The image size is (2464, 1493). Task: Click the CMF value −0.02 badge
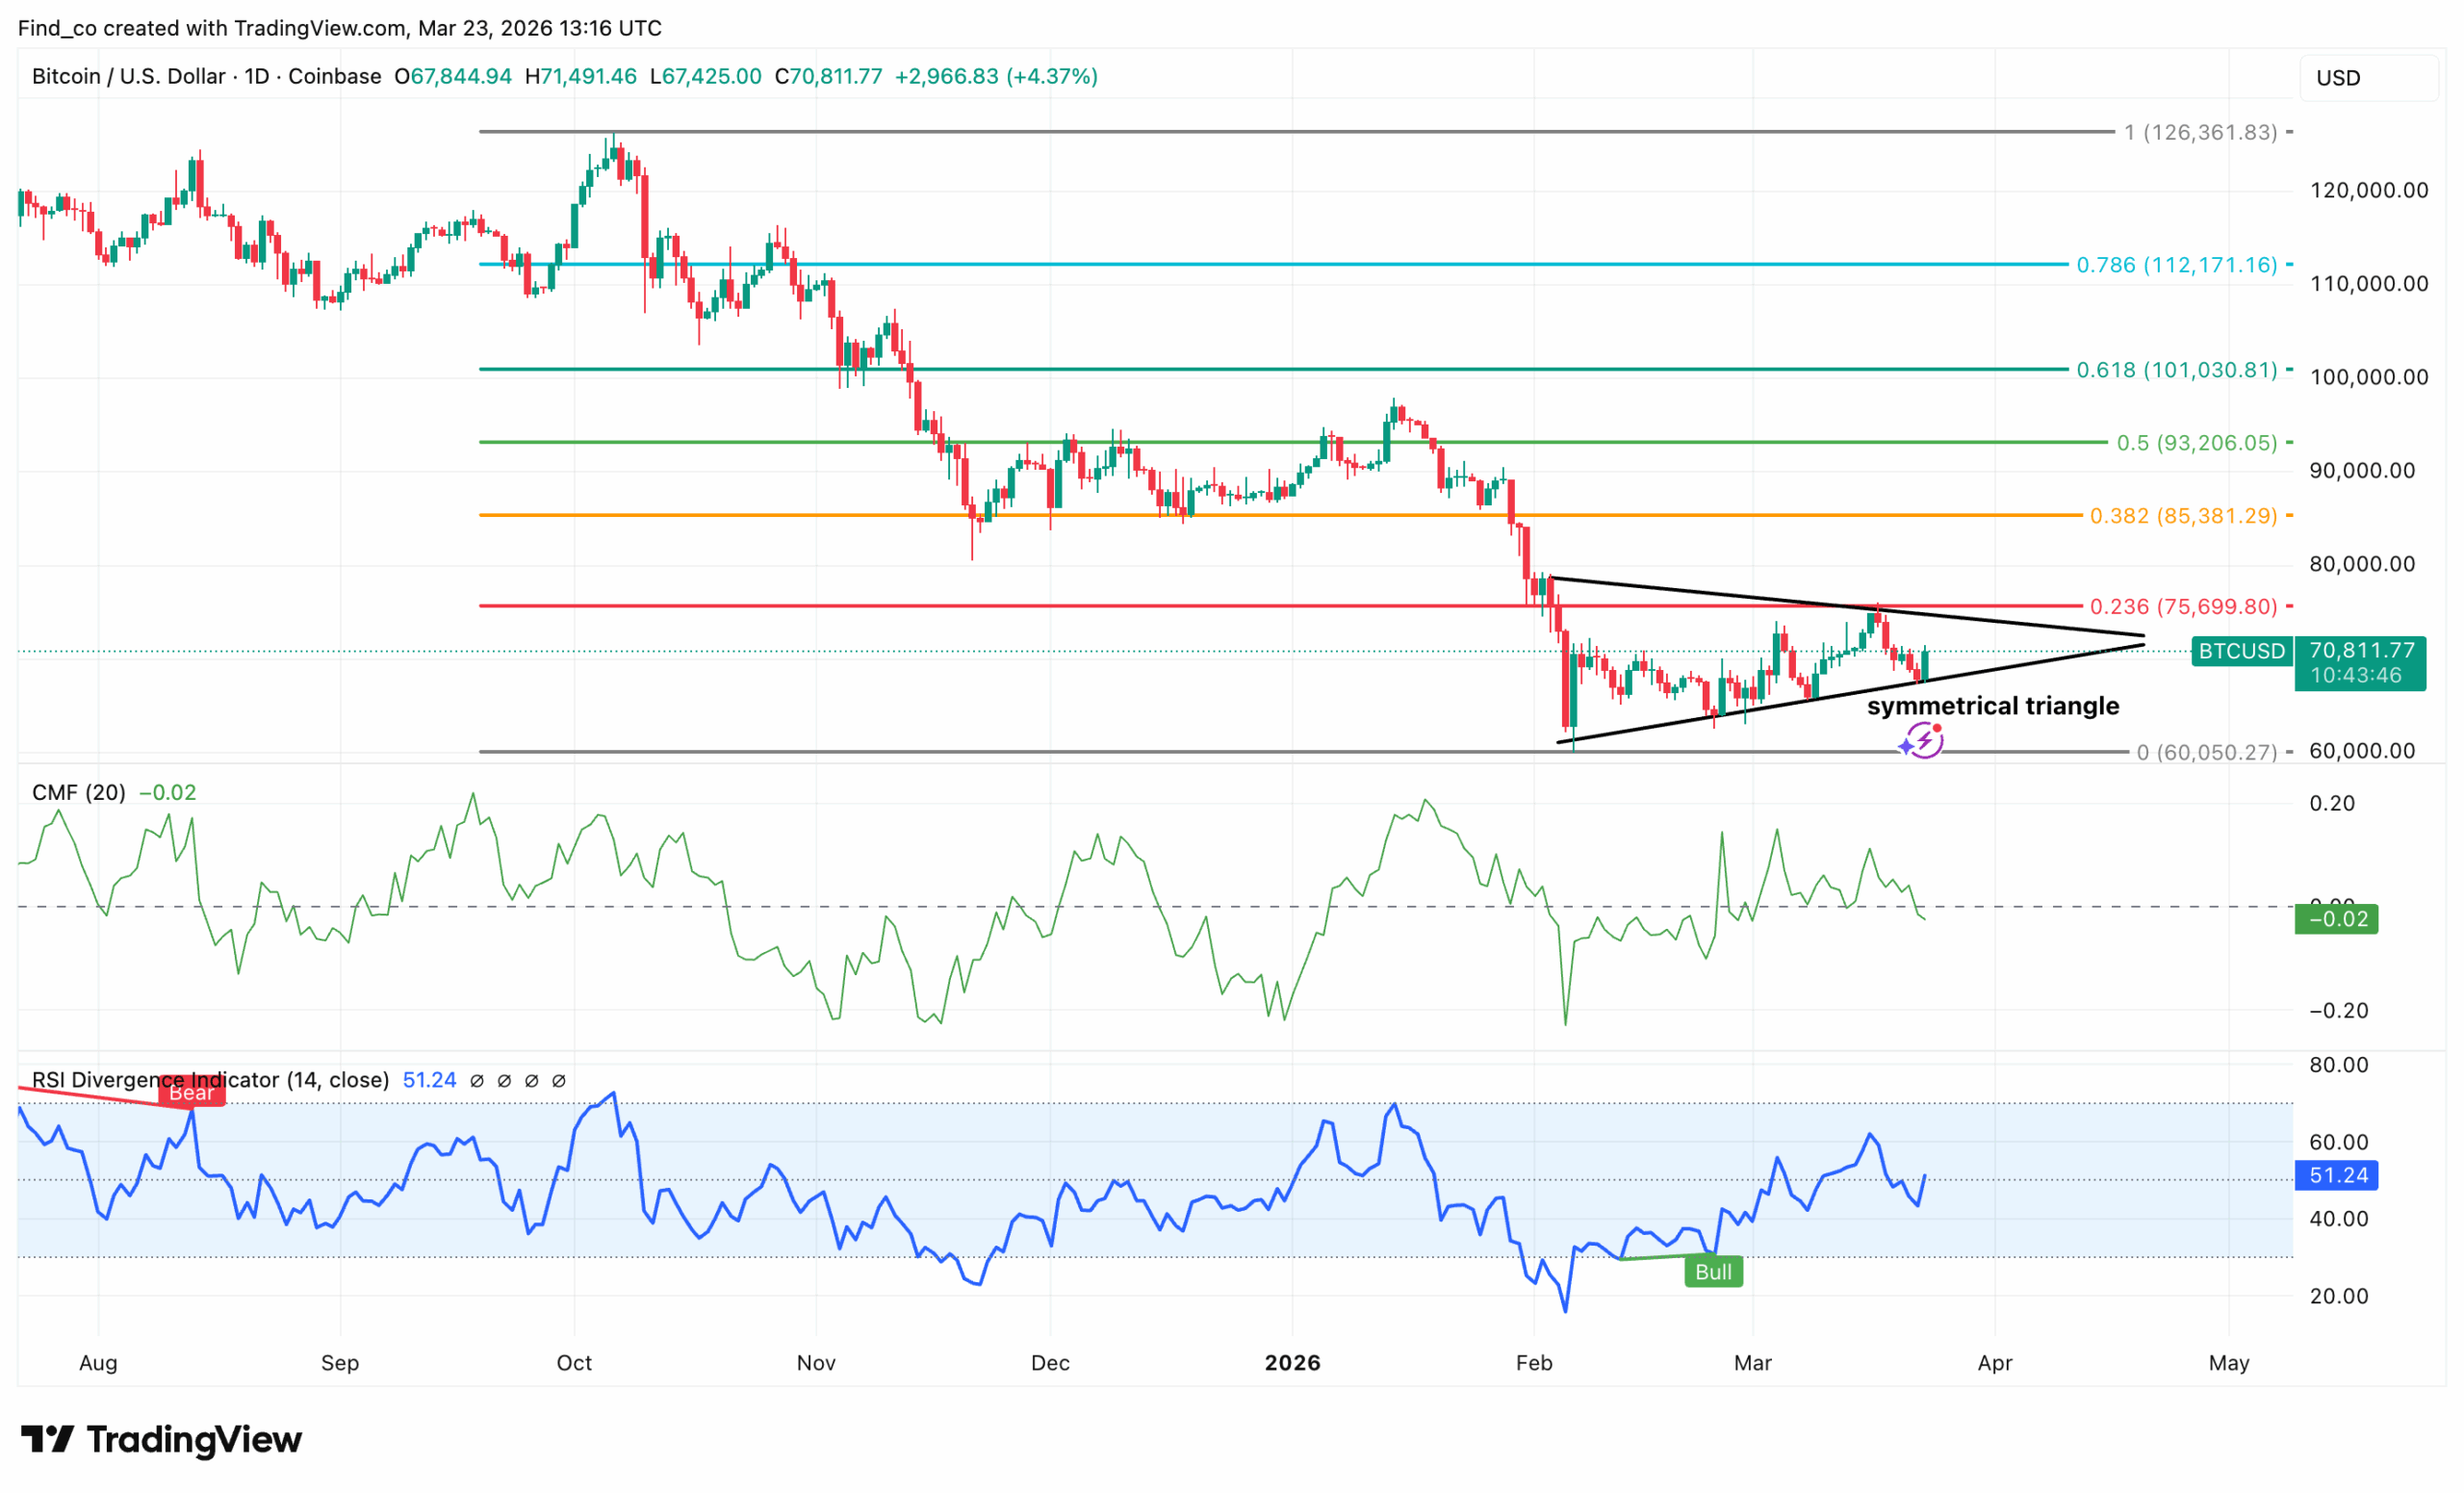pyautogui.click(x=2336, y=919)
